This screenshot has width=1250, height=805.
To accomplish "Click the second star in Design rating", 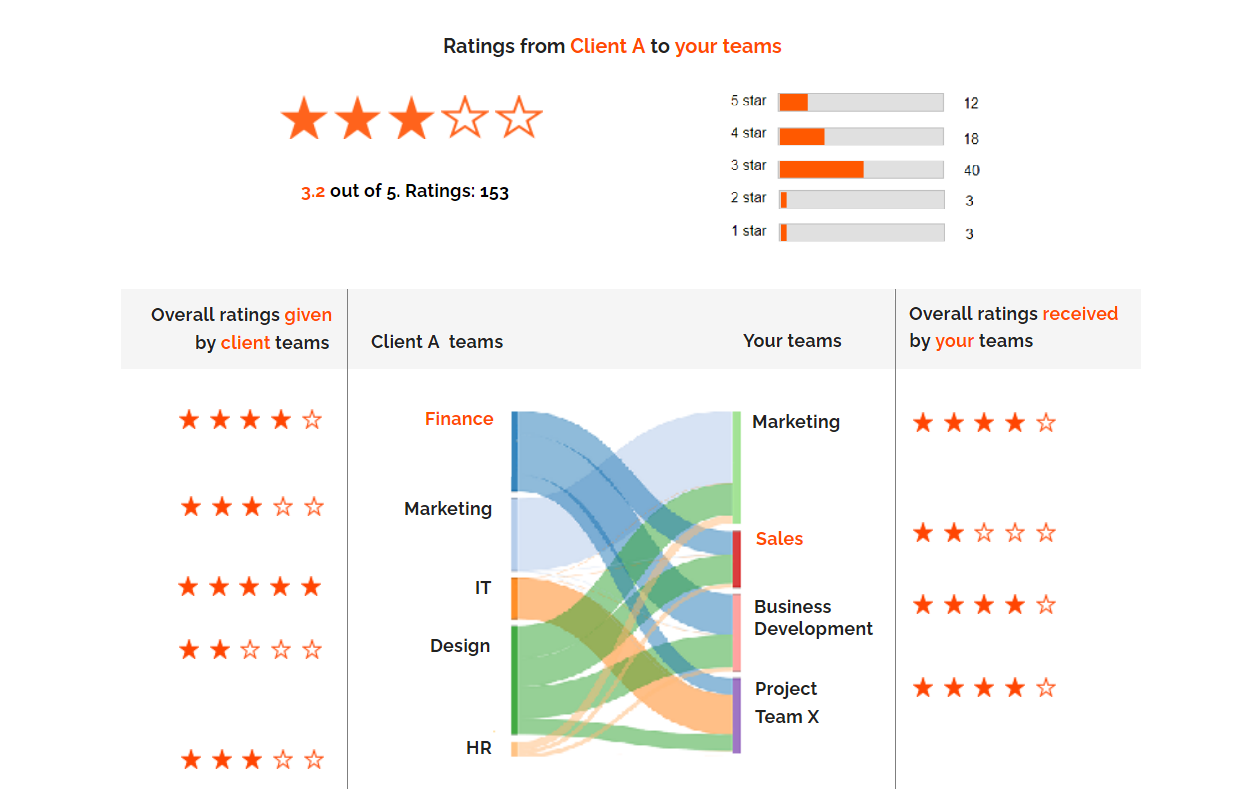I will coord(220,650).
